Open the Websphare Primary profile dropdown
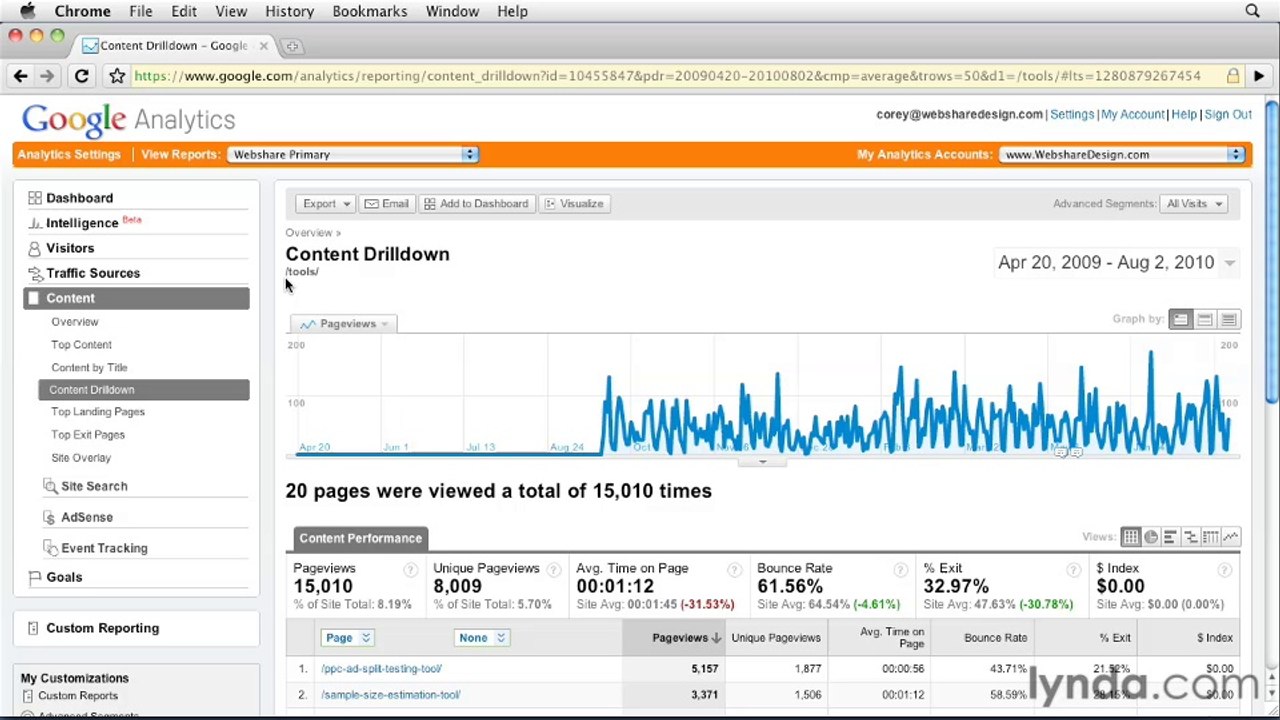1280x720 pixels. point(353,155)
